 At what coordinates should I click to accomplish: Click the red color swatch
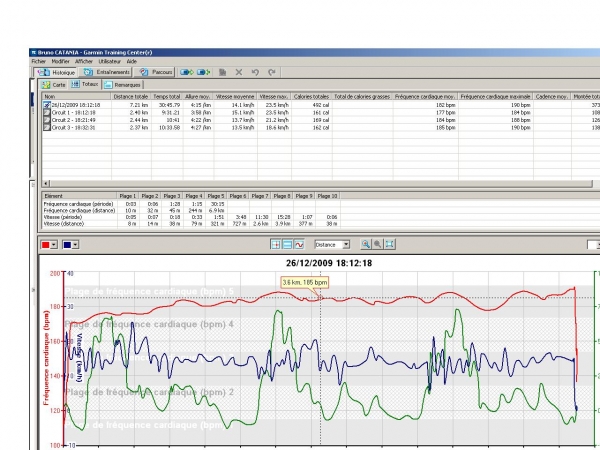coord(46,245)
